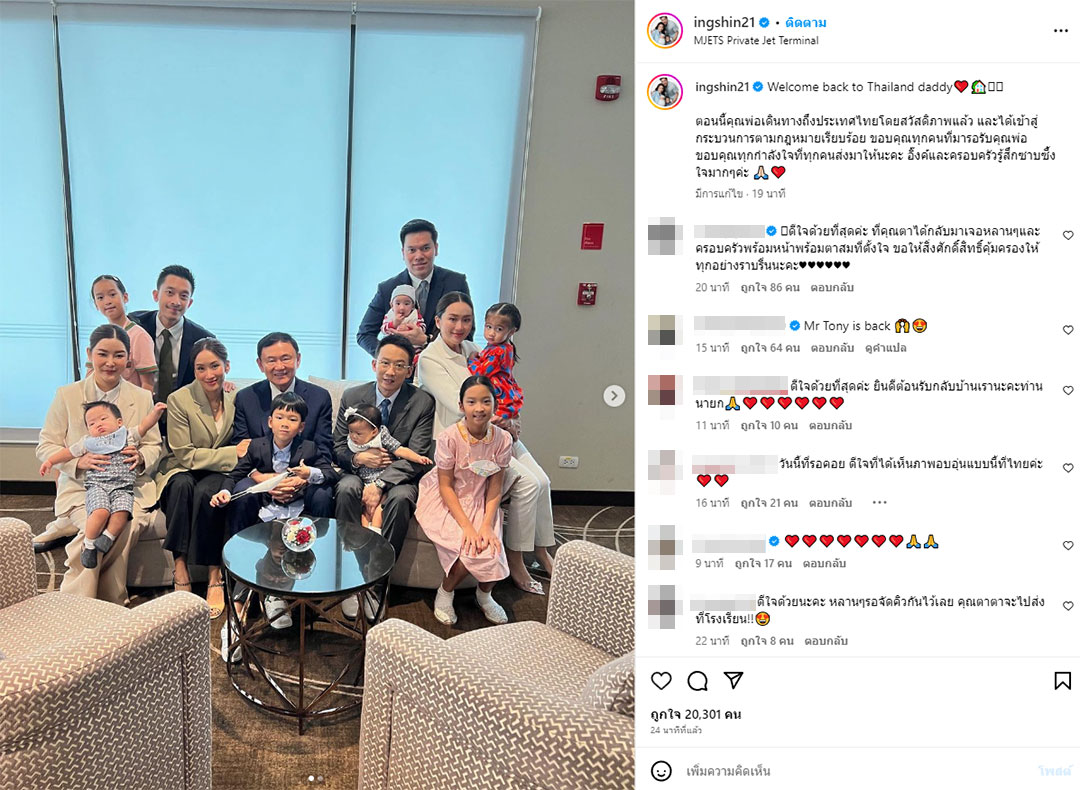Like the hearts-only comment from 9 minutes

(x=1068, y=545)
